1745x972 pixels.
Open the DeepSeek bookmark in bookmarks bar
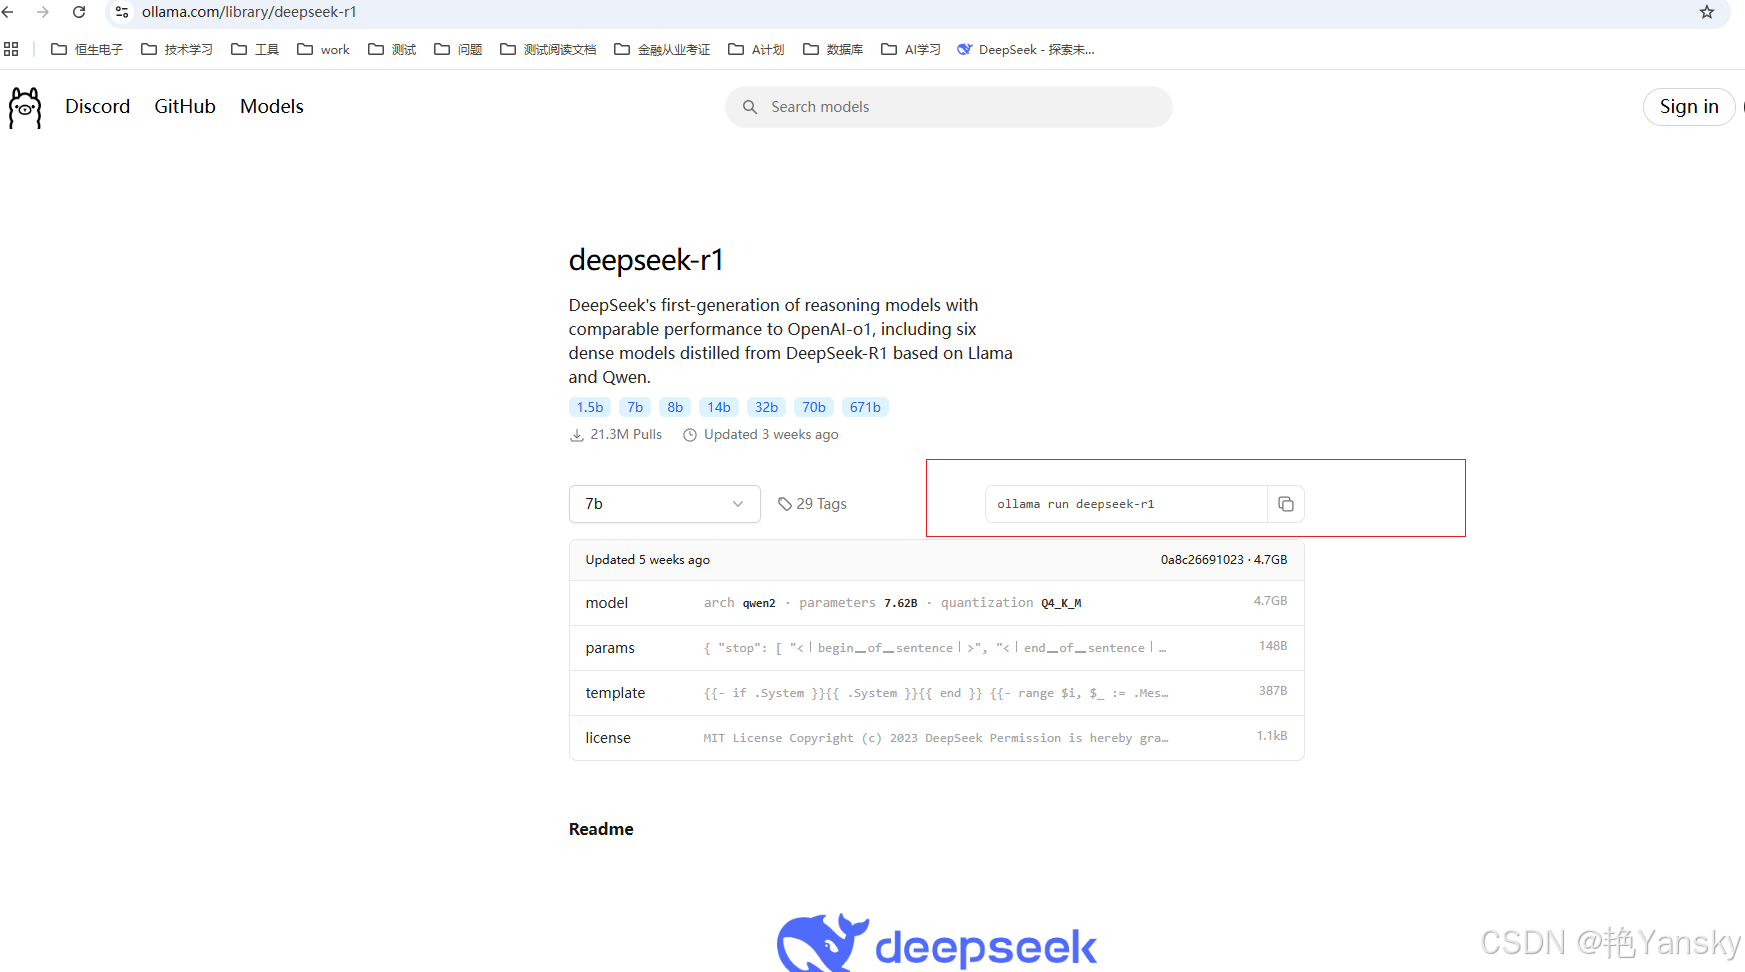[x=1025, y=49]
